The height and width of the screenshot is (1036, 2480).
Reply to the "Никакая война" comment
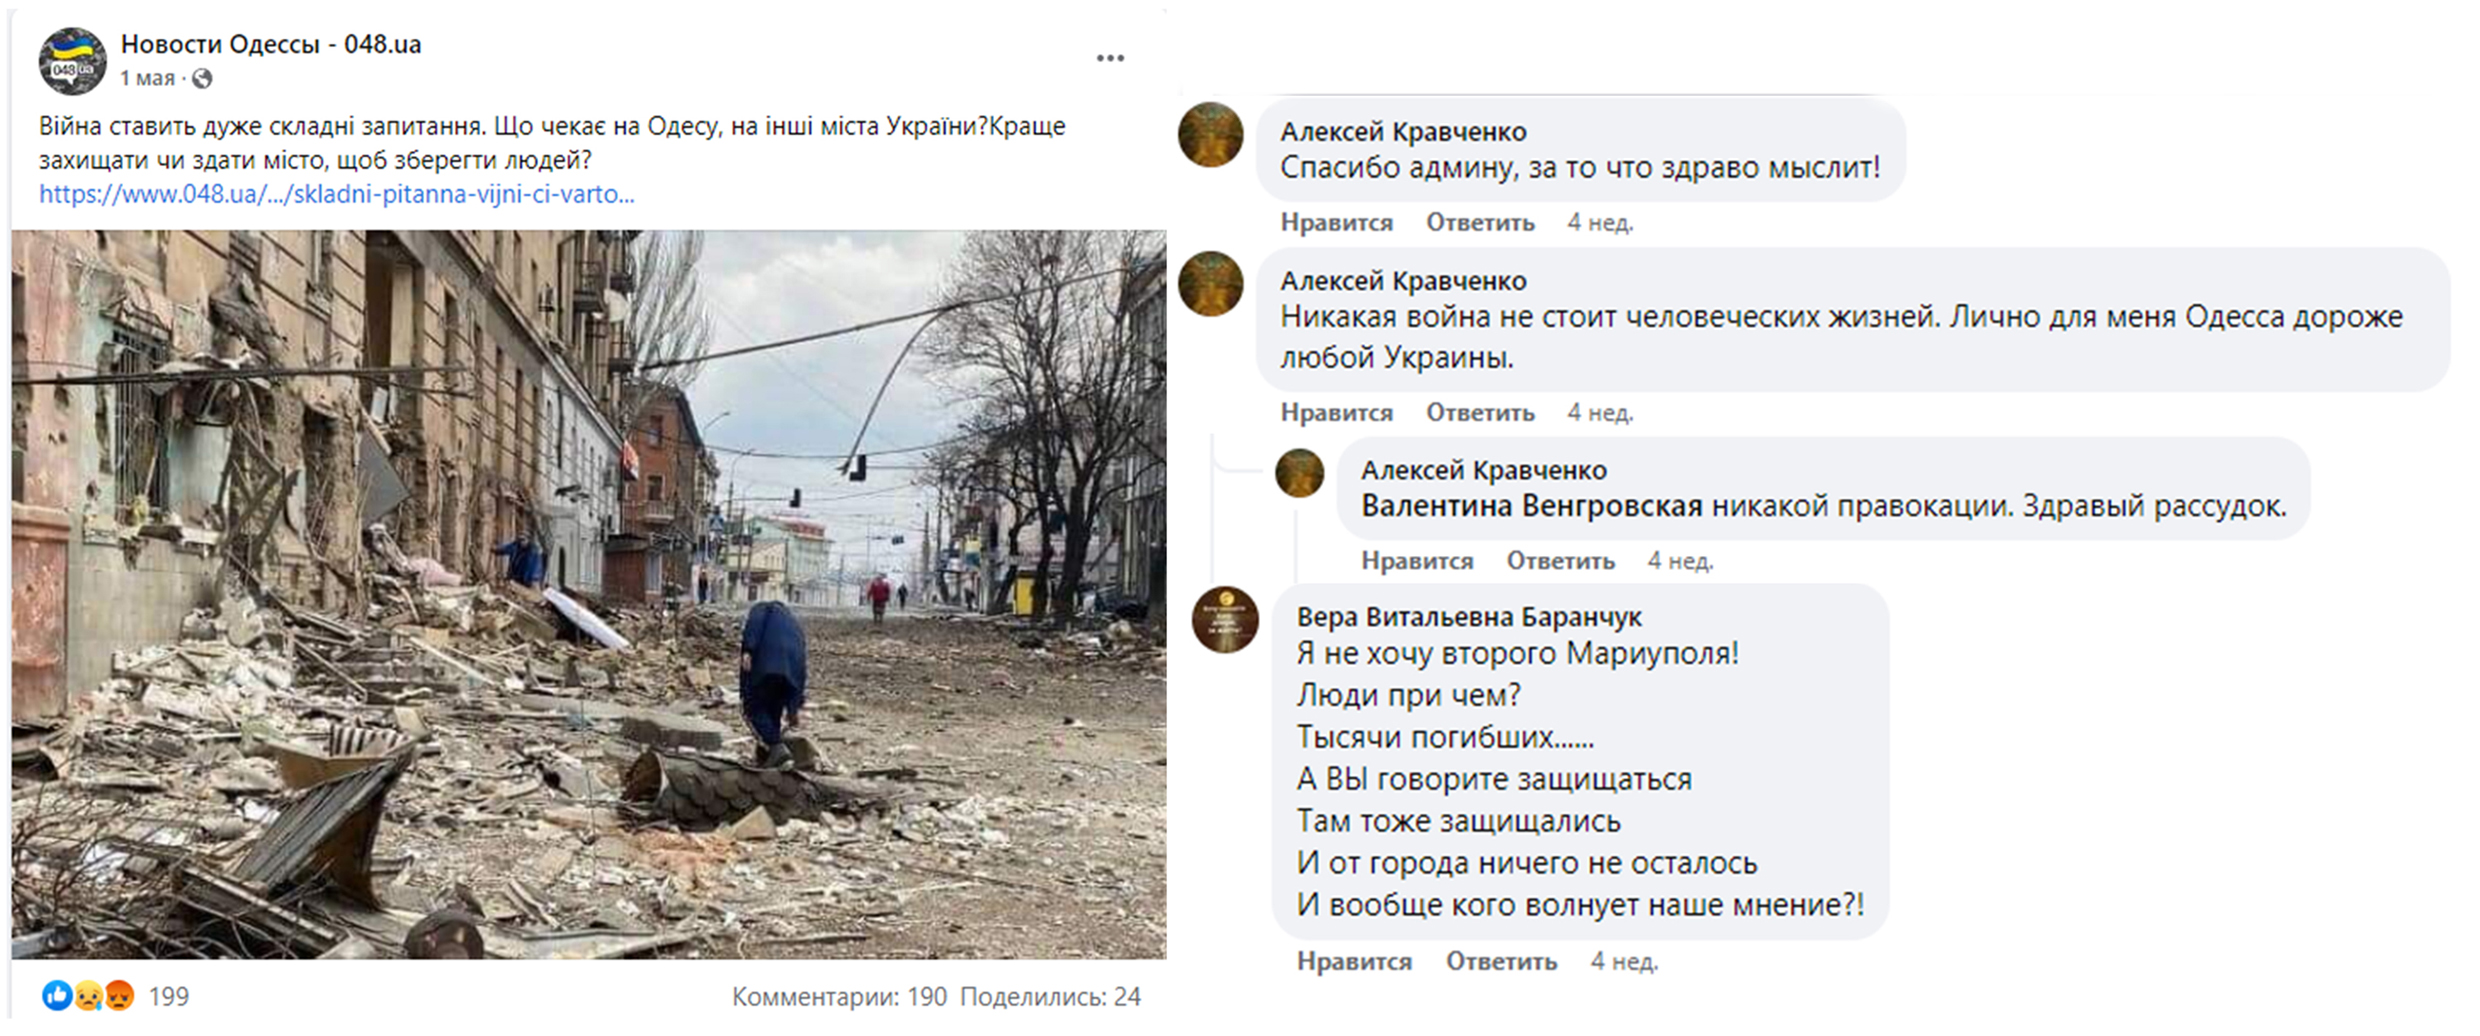pos(1480,412)
